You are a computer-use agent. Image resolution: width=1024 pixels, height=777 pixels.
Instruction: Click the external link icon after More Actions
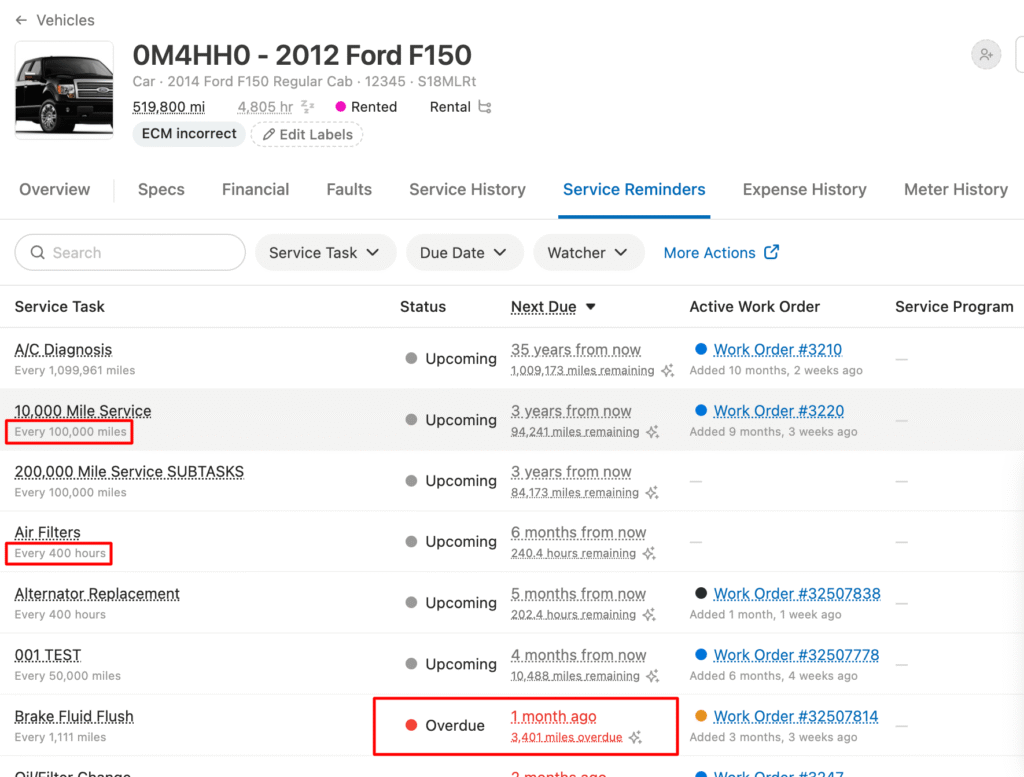(x=771, y=253)
